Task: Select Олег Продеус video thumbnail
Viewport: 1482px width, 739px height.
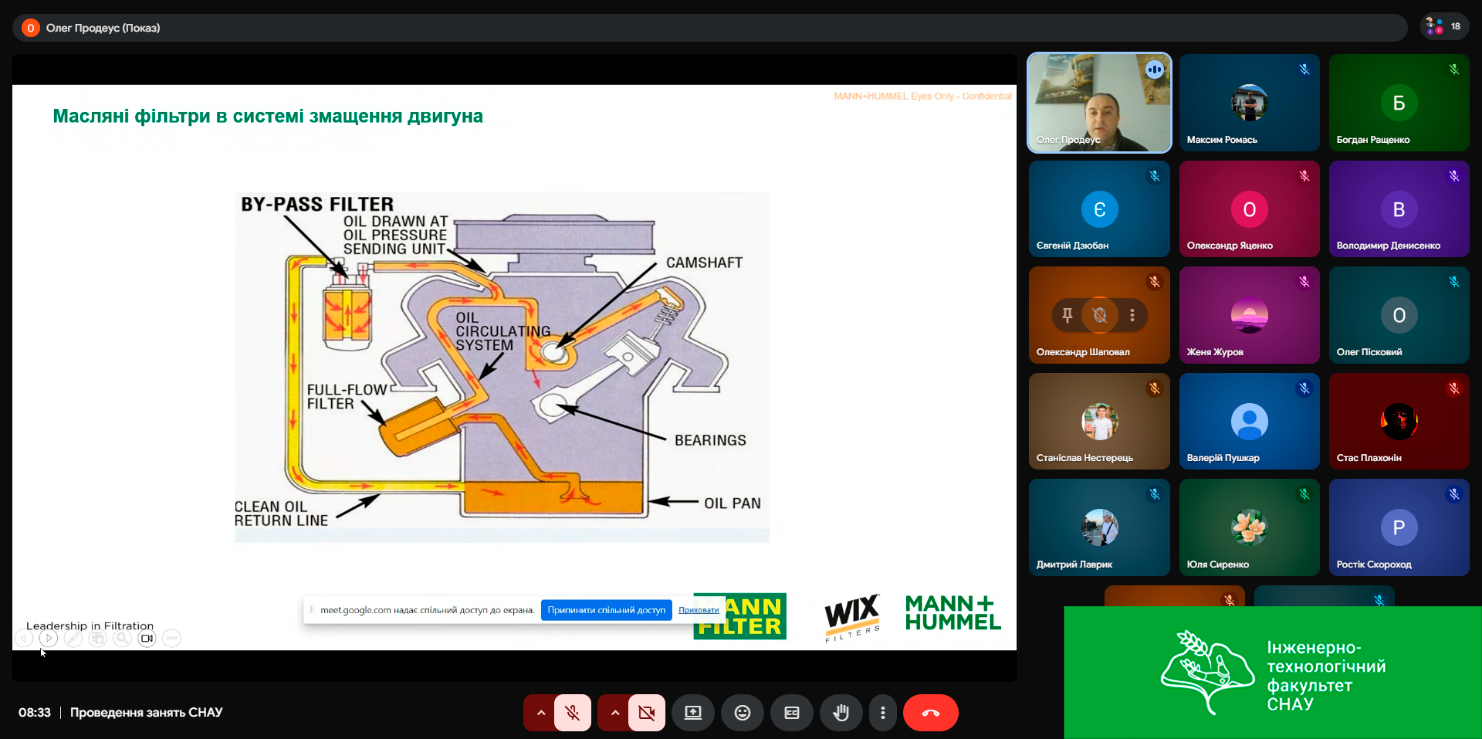Action: pyautogui.click(x=1099, y=103)
